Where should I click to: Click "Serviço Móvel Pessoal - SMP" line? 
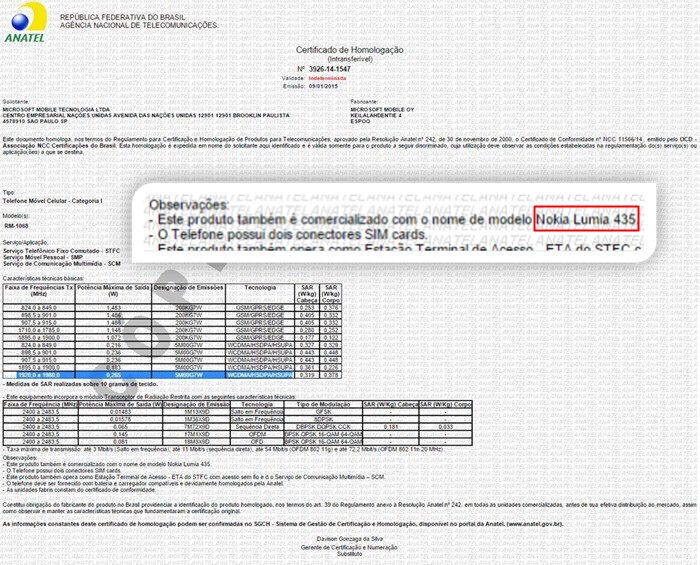pos(43,258)
